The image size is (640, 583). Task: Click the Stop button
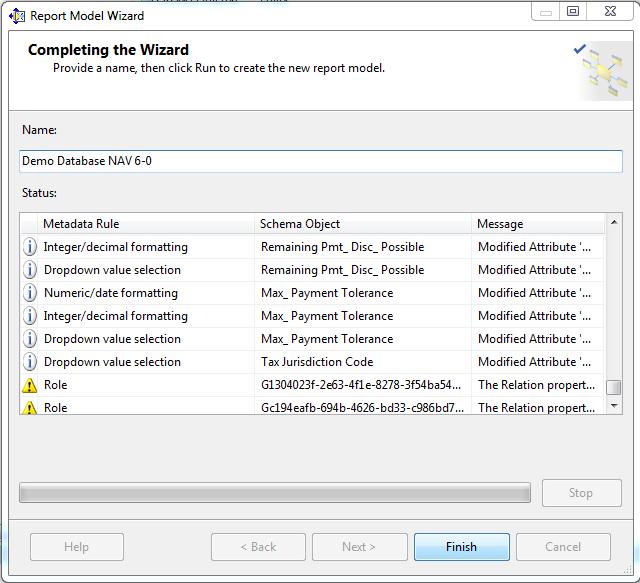click(582, 493)
